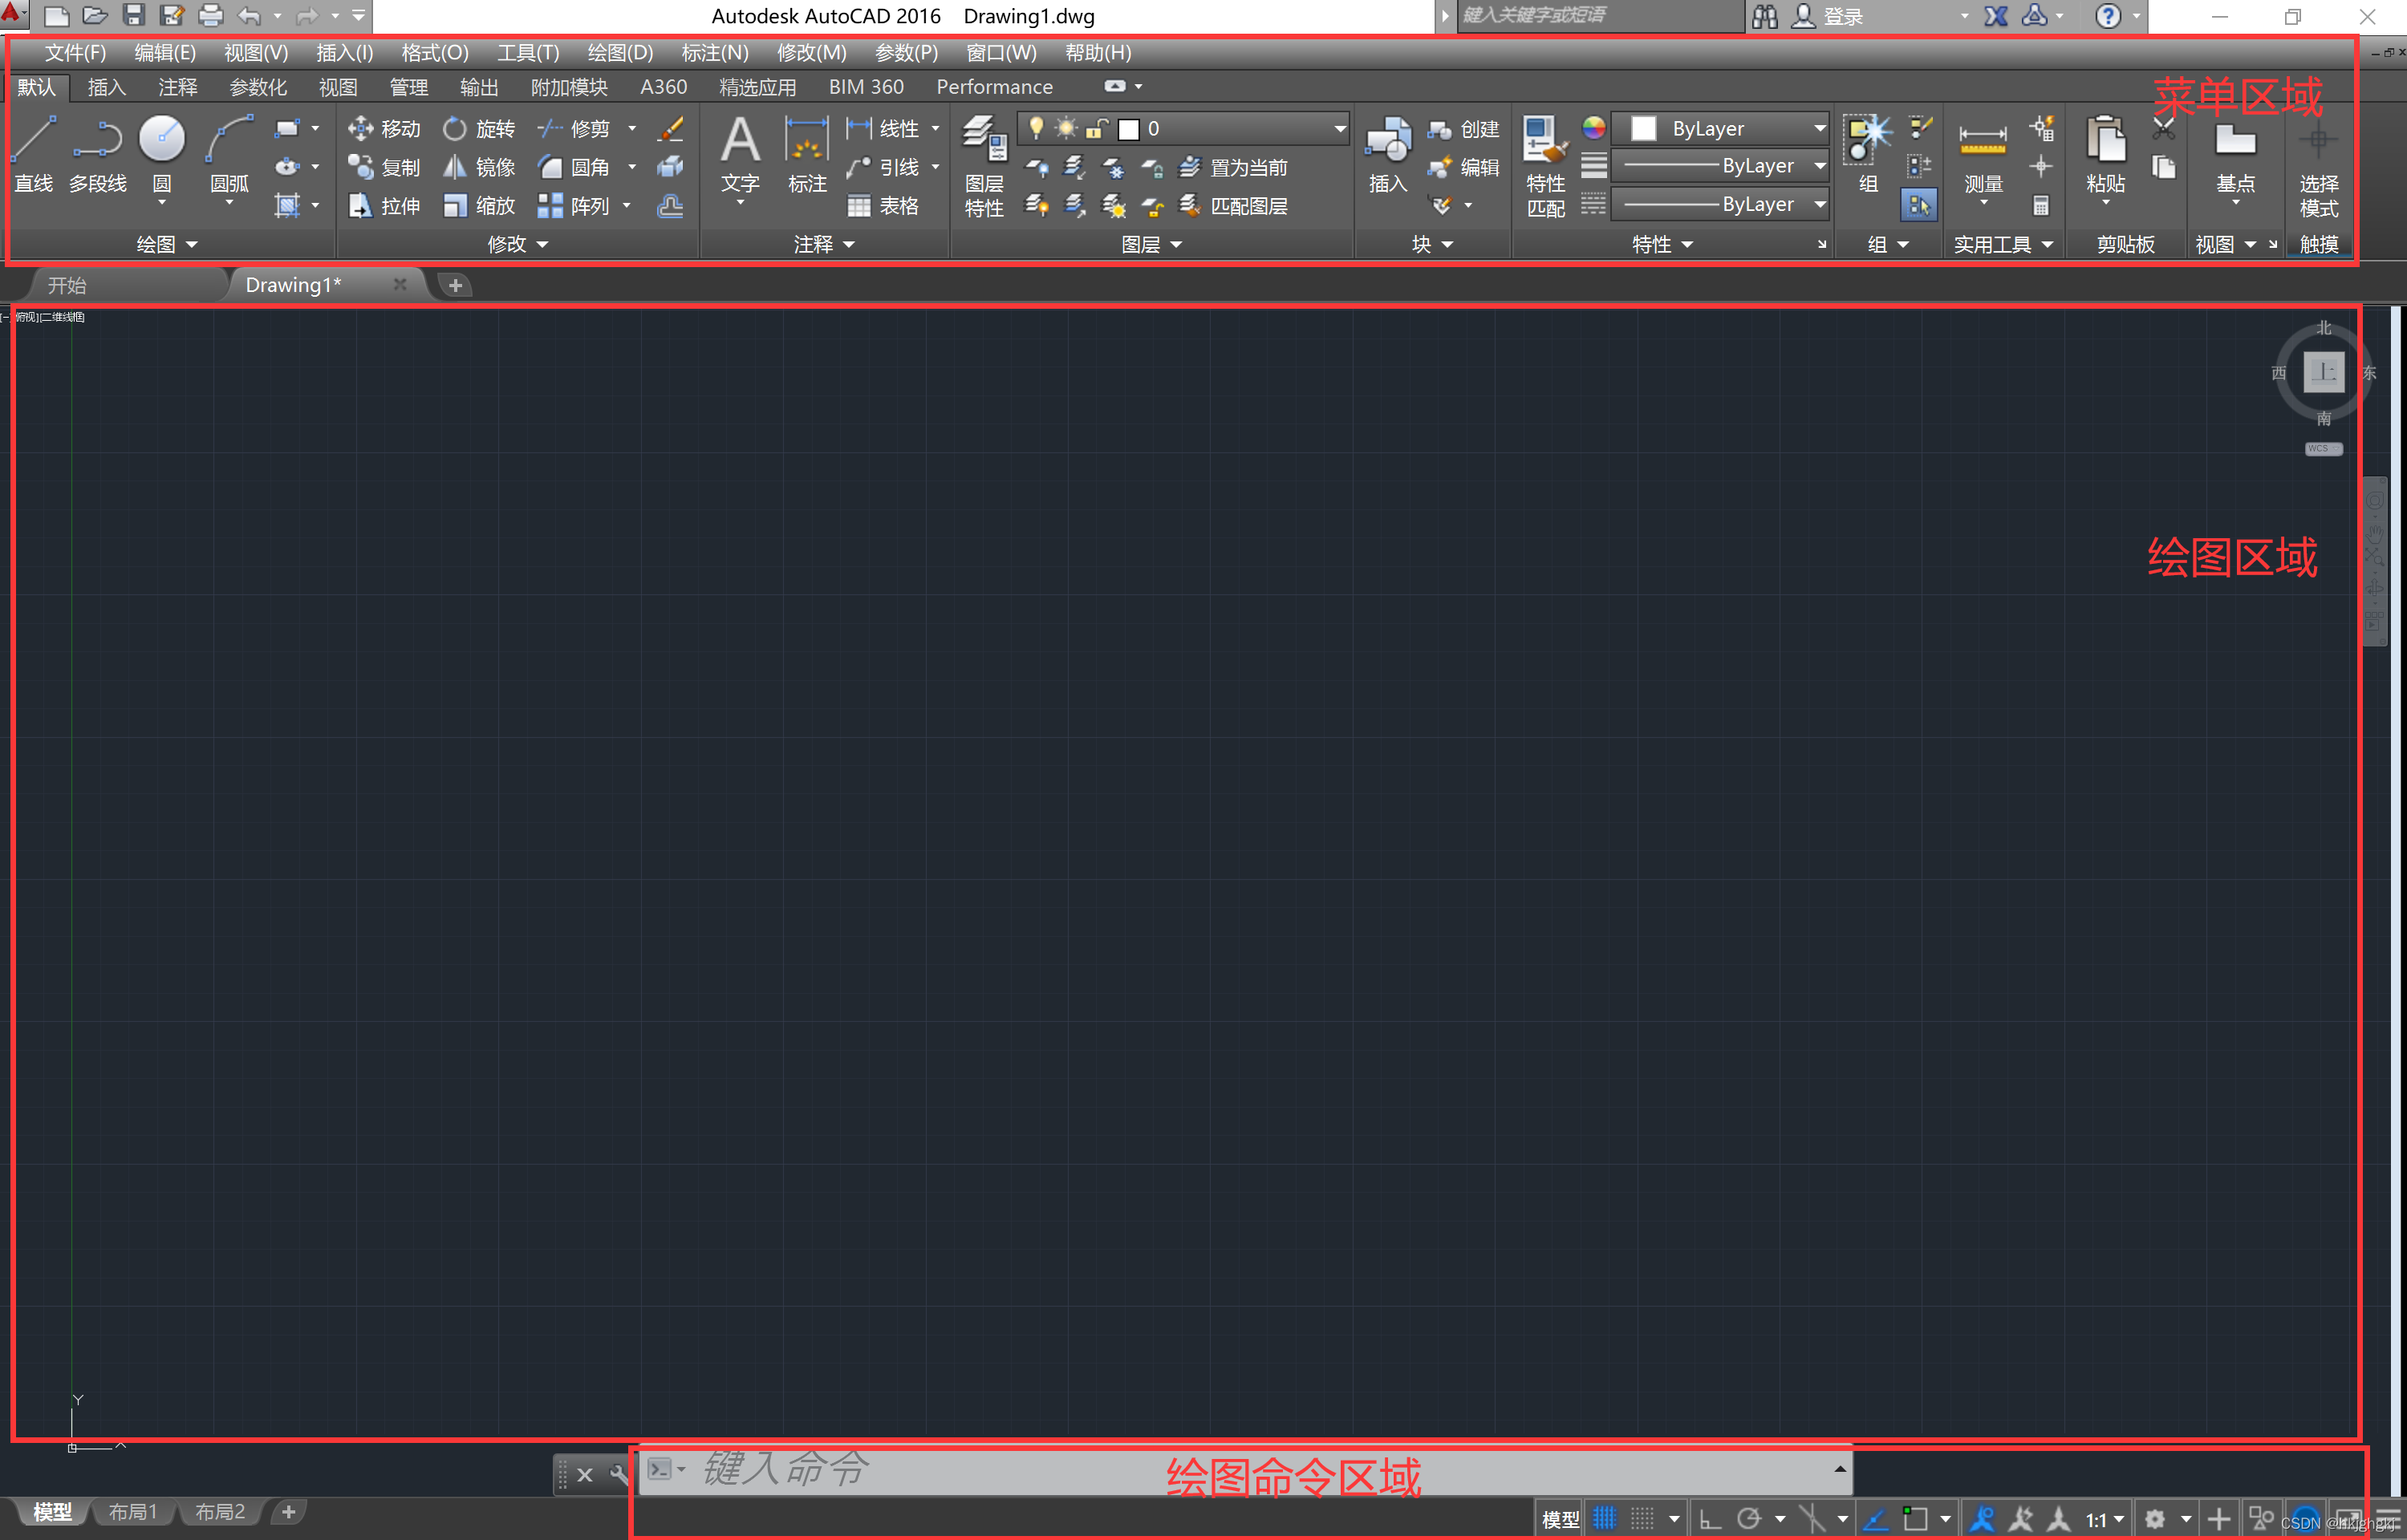Image resolution: width=2407 pixels, height=1540 pixels.
Task: Click the Paste (粘贴) clipboard icon
Action: pyautogui.click(x=2105, y=140)
